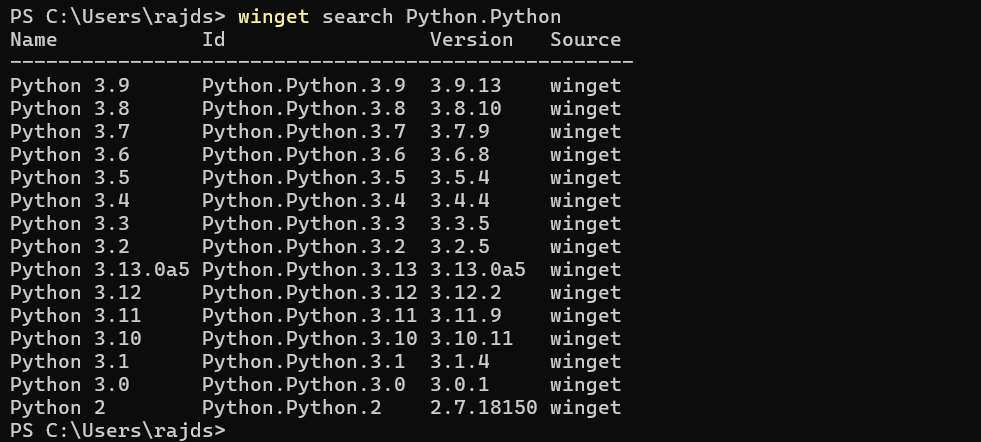Click version "3.10.11"
Screen dimensions: 981x442
[x=471, y=339]
